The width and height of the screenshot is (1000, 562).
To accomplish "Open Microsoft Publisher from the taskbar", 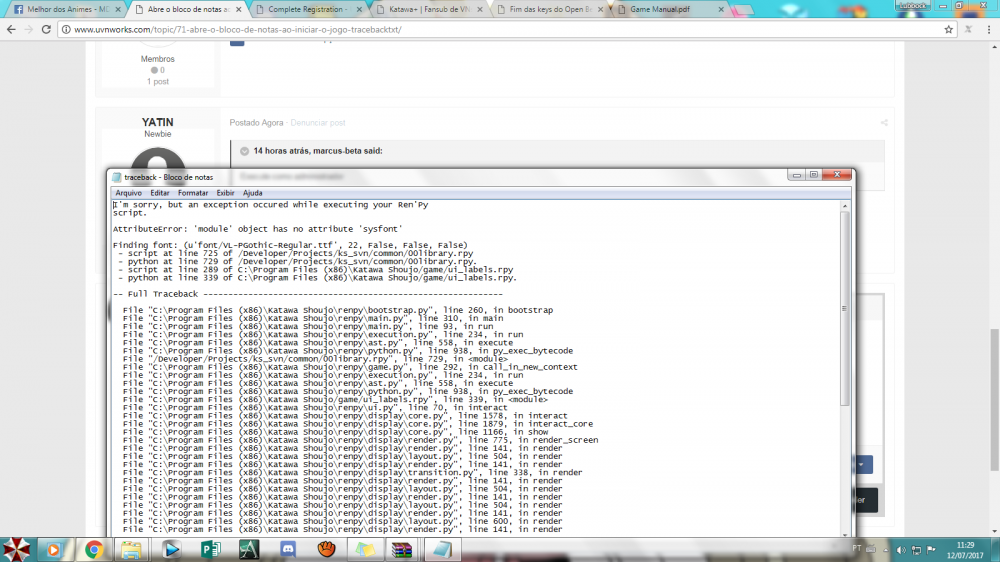I will pyautogui.click(x=210, y=549).
